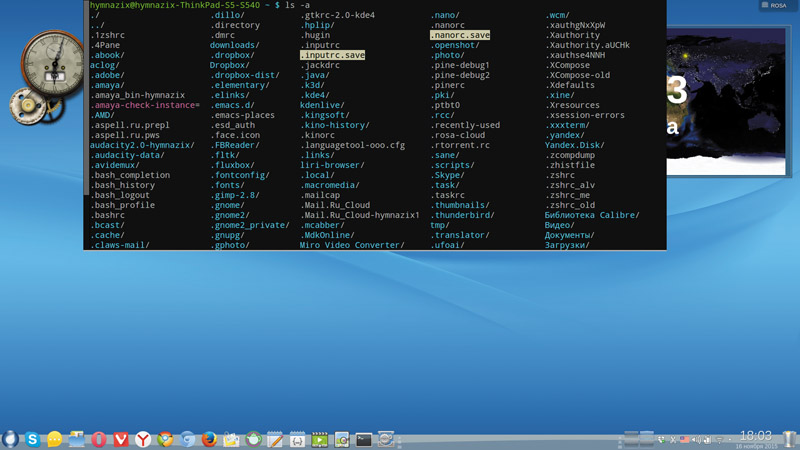Click the Dropbox/ directory entry
This screenshot has width=800, height=450.
pyautogui.click(x=230, y=65)
